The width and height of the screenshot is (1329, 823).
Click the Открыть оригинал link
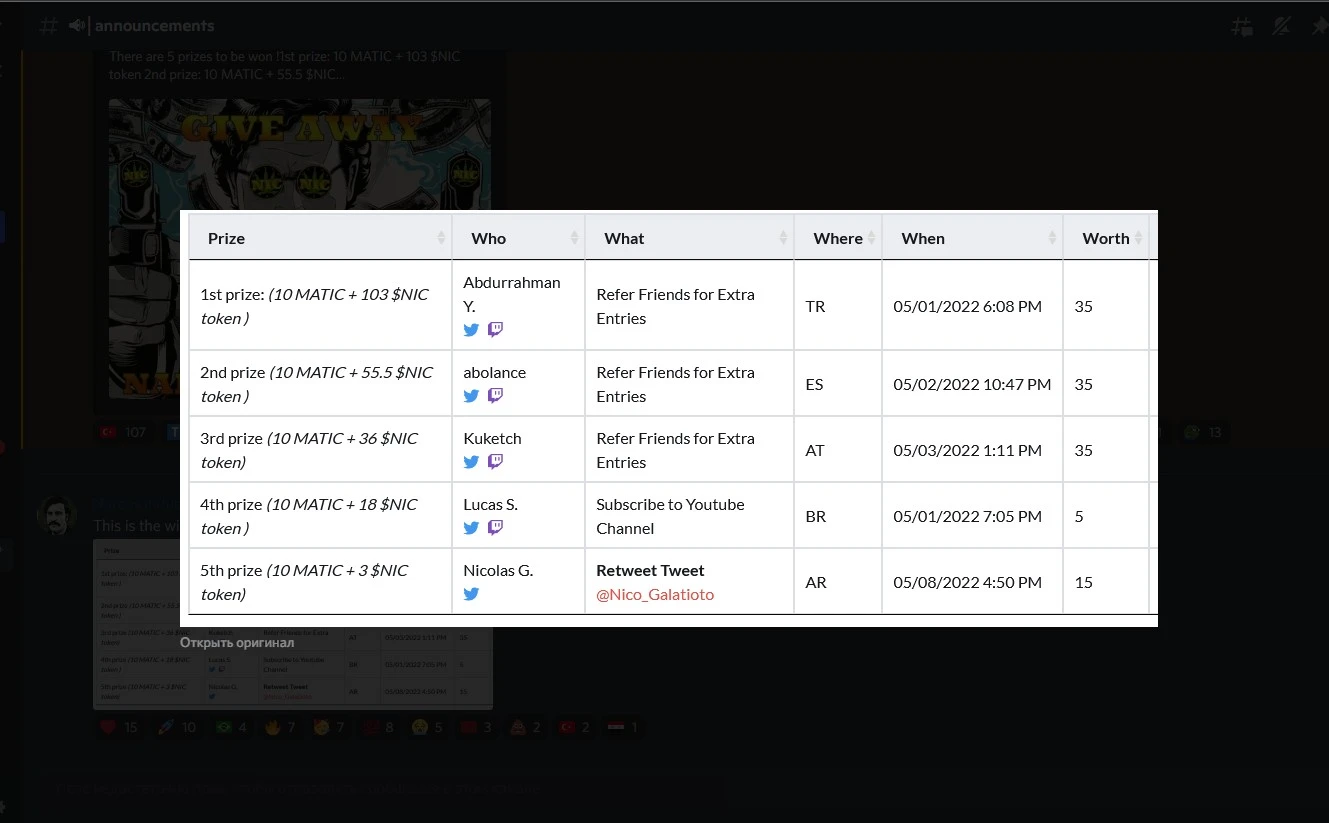tap(237, 643)
